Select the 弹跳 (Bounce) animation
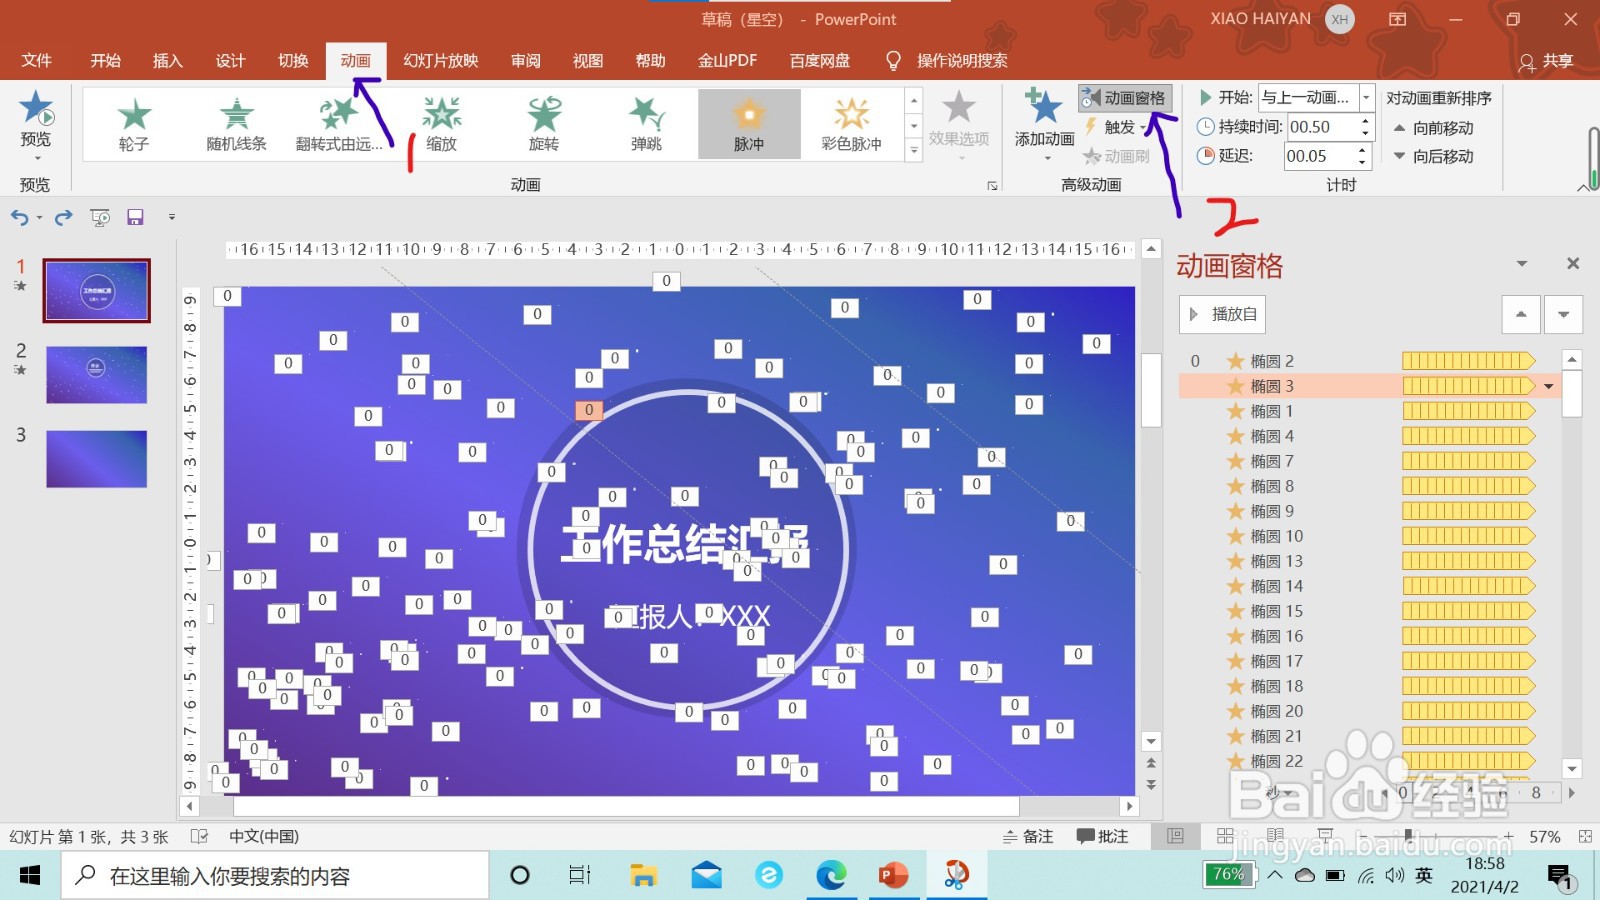This screenshot has width=1600, height=900. coord(645,122)
